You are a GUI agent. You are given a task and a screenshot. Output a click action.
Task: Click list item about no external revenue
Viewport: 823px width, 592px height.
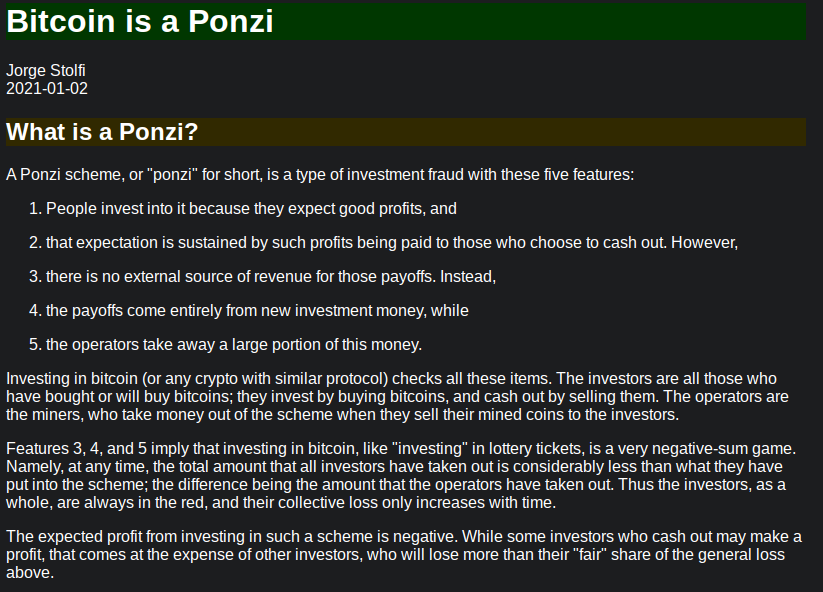[x=271, y=276]
